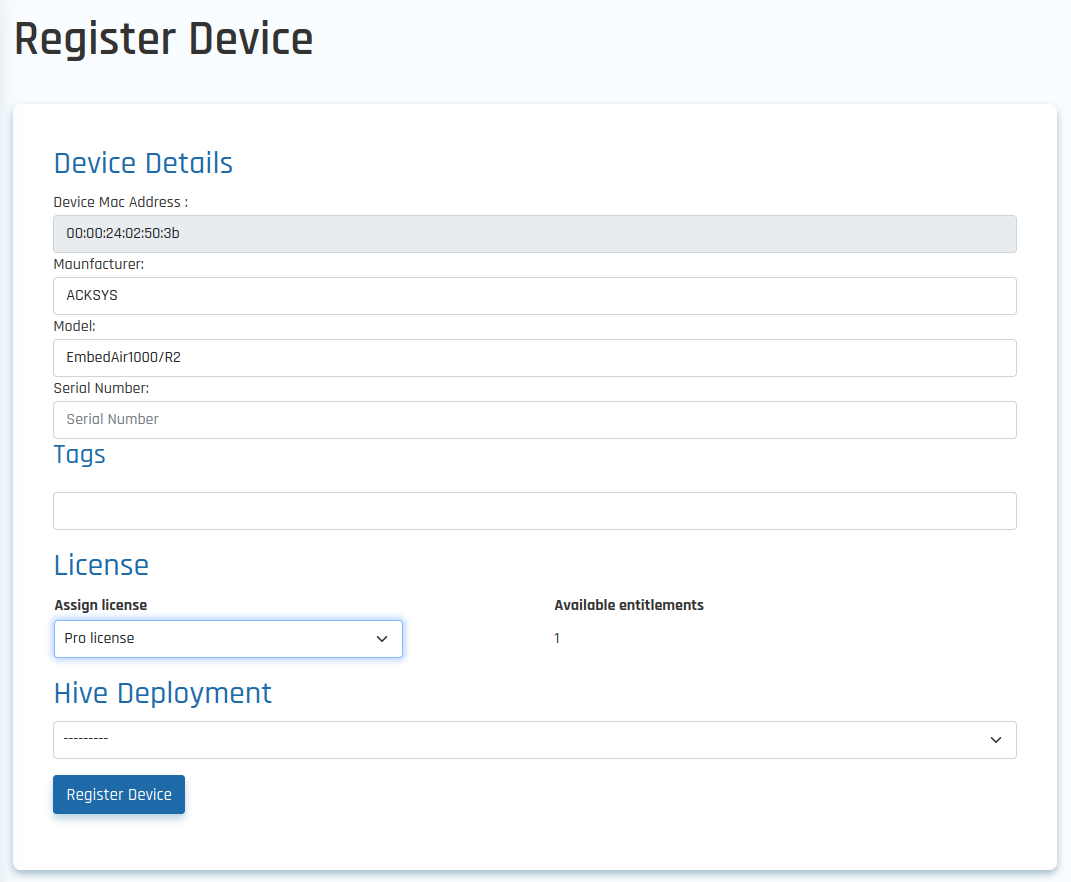Click the Available entitlements count value
The width and height of the screenshot is (1071, 882).
click(557, 638)
